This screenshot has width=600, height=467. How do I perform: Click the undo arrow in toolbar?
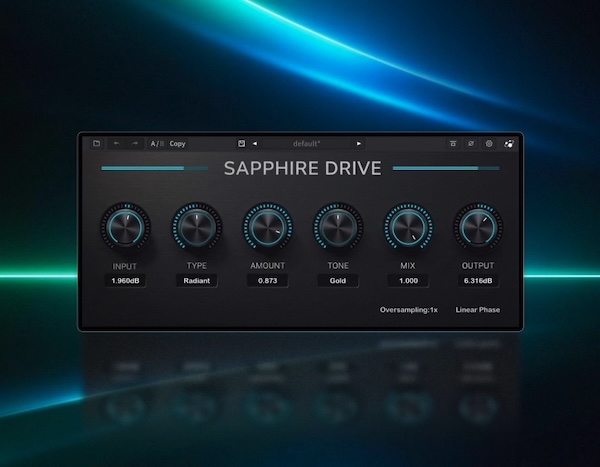(116, 144)
